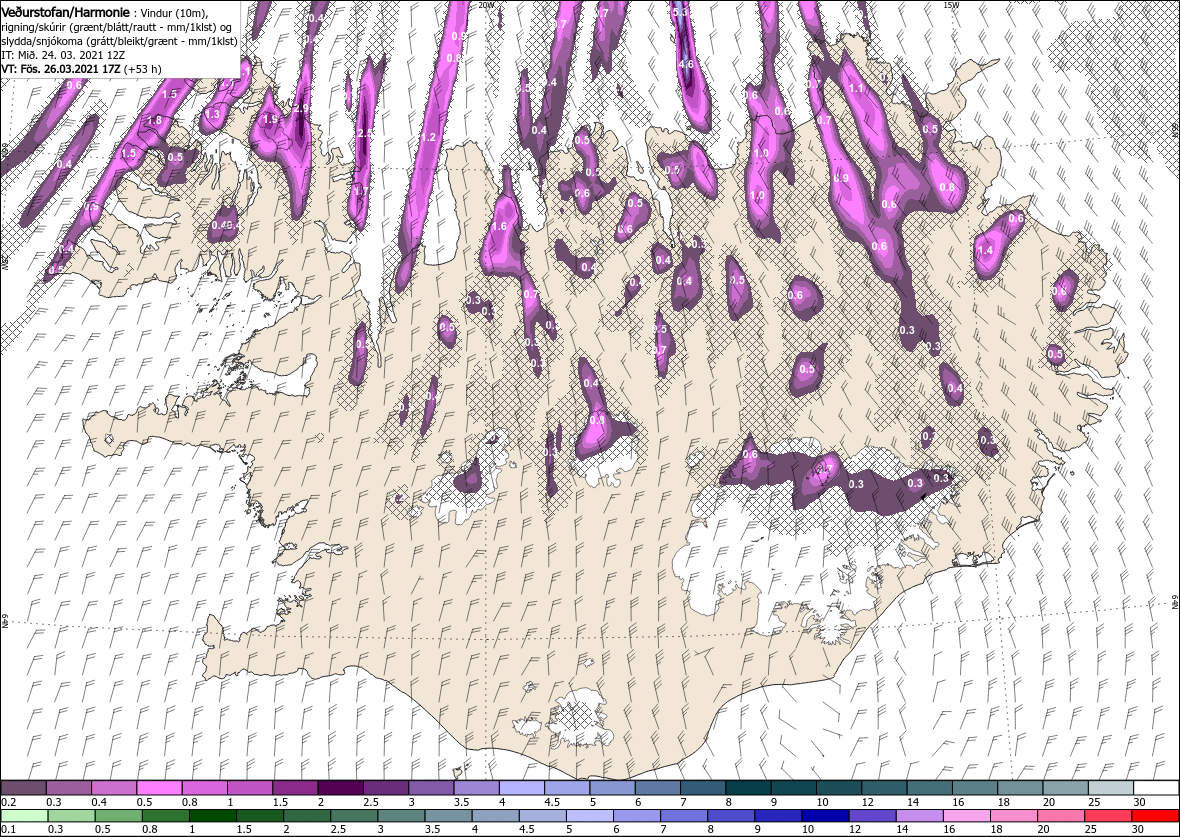Click the '3.5' label under the snow legend row
Screen dimensions: 1180x837
tap(461, 802)
